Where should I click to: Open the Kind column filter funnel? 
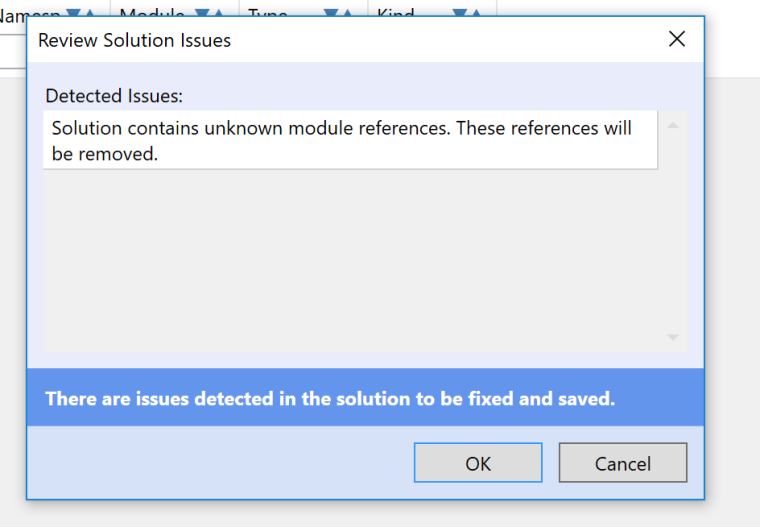pyautogui.click(x=459, y=12)
